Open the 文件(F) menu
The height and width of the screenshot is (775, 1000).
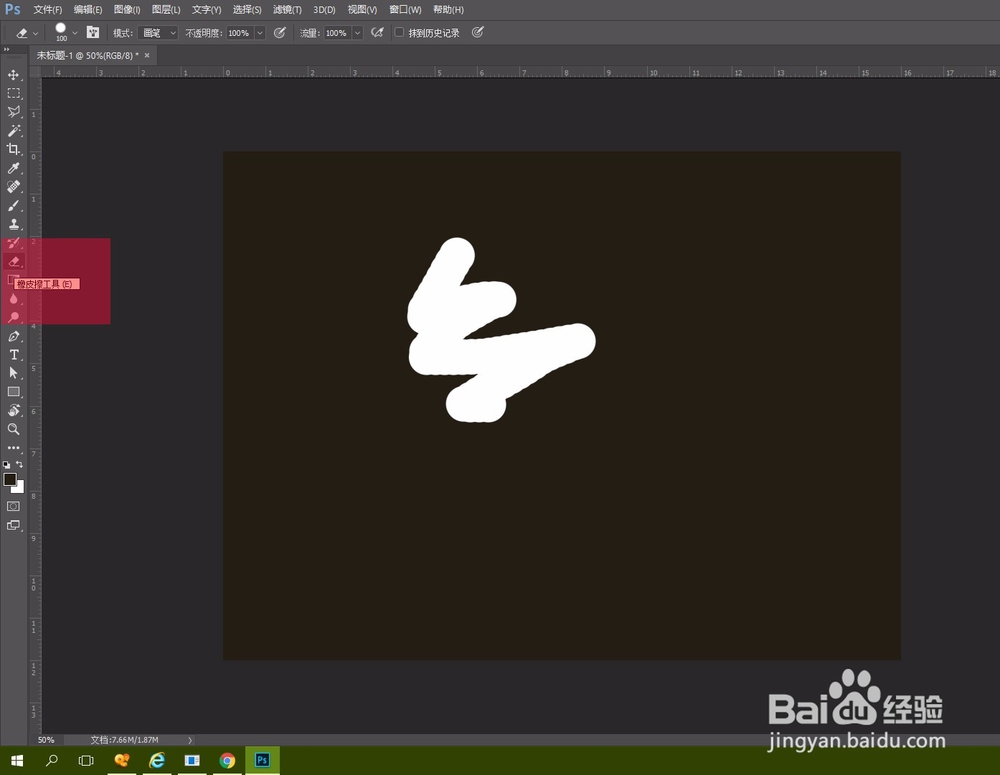[x=48, y=10]
